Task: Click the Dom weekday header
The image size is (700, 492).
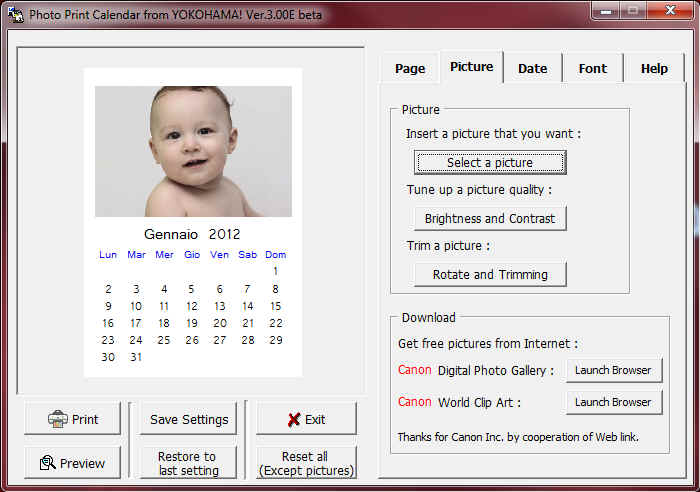Action: click(x=275, y=254)
